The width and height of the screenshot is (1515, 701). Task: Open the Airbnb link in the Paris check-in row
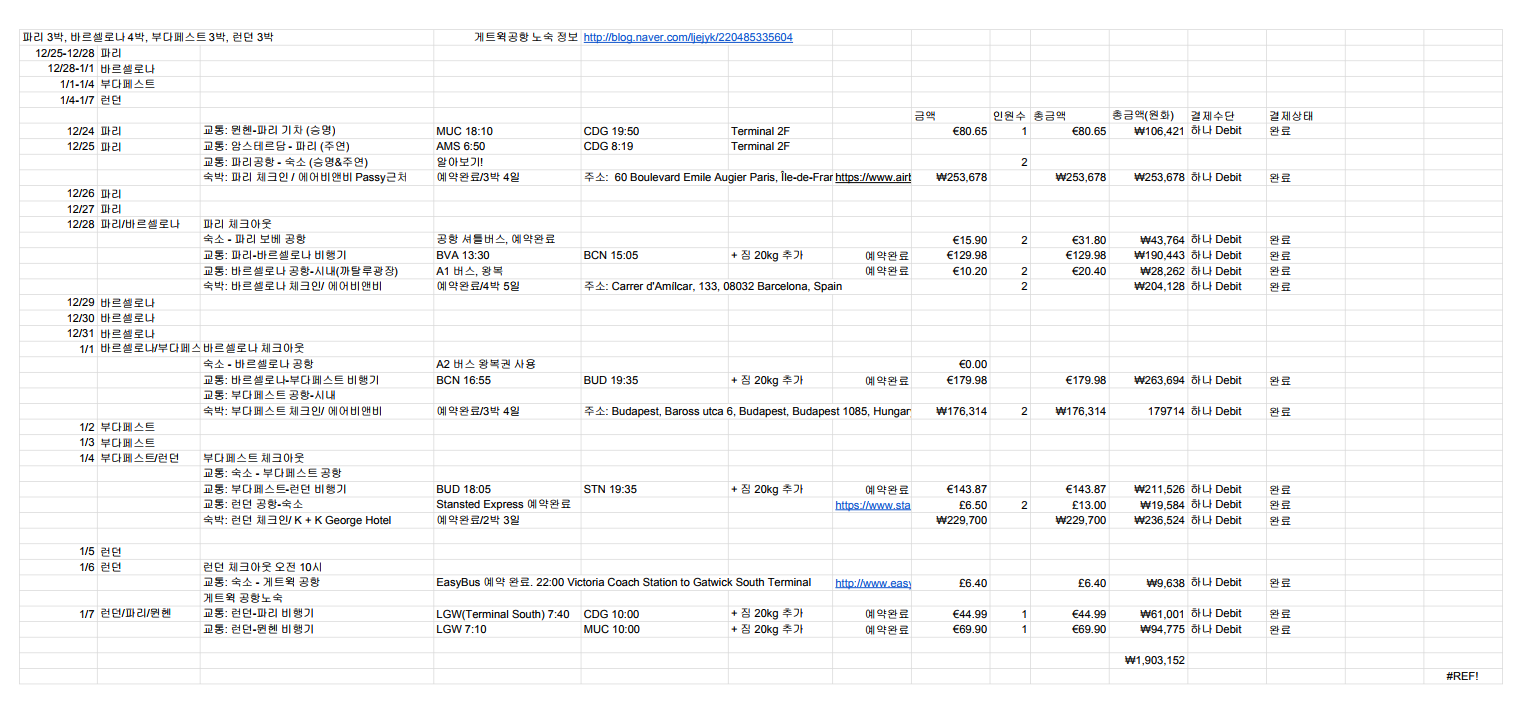coord(872,178)
